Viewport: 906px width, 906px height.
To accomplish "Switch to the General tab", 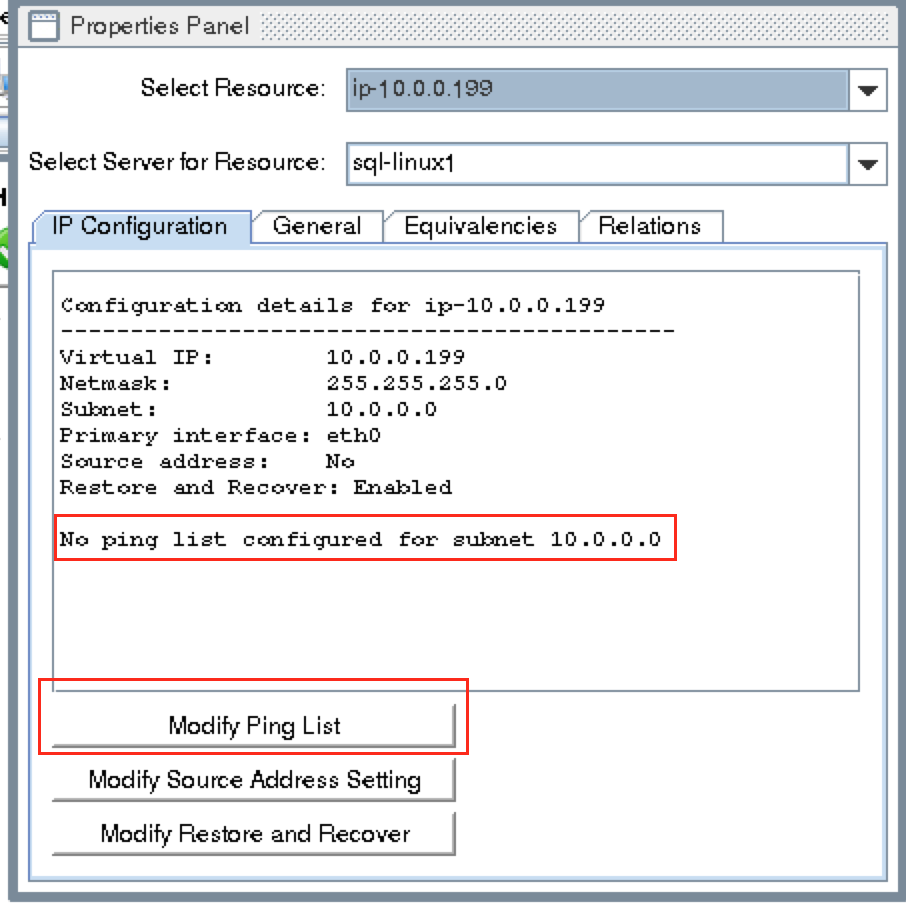I will 317,226.
